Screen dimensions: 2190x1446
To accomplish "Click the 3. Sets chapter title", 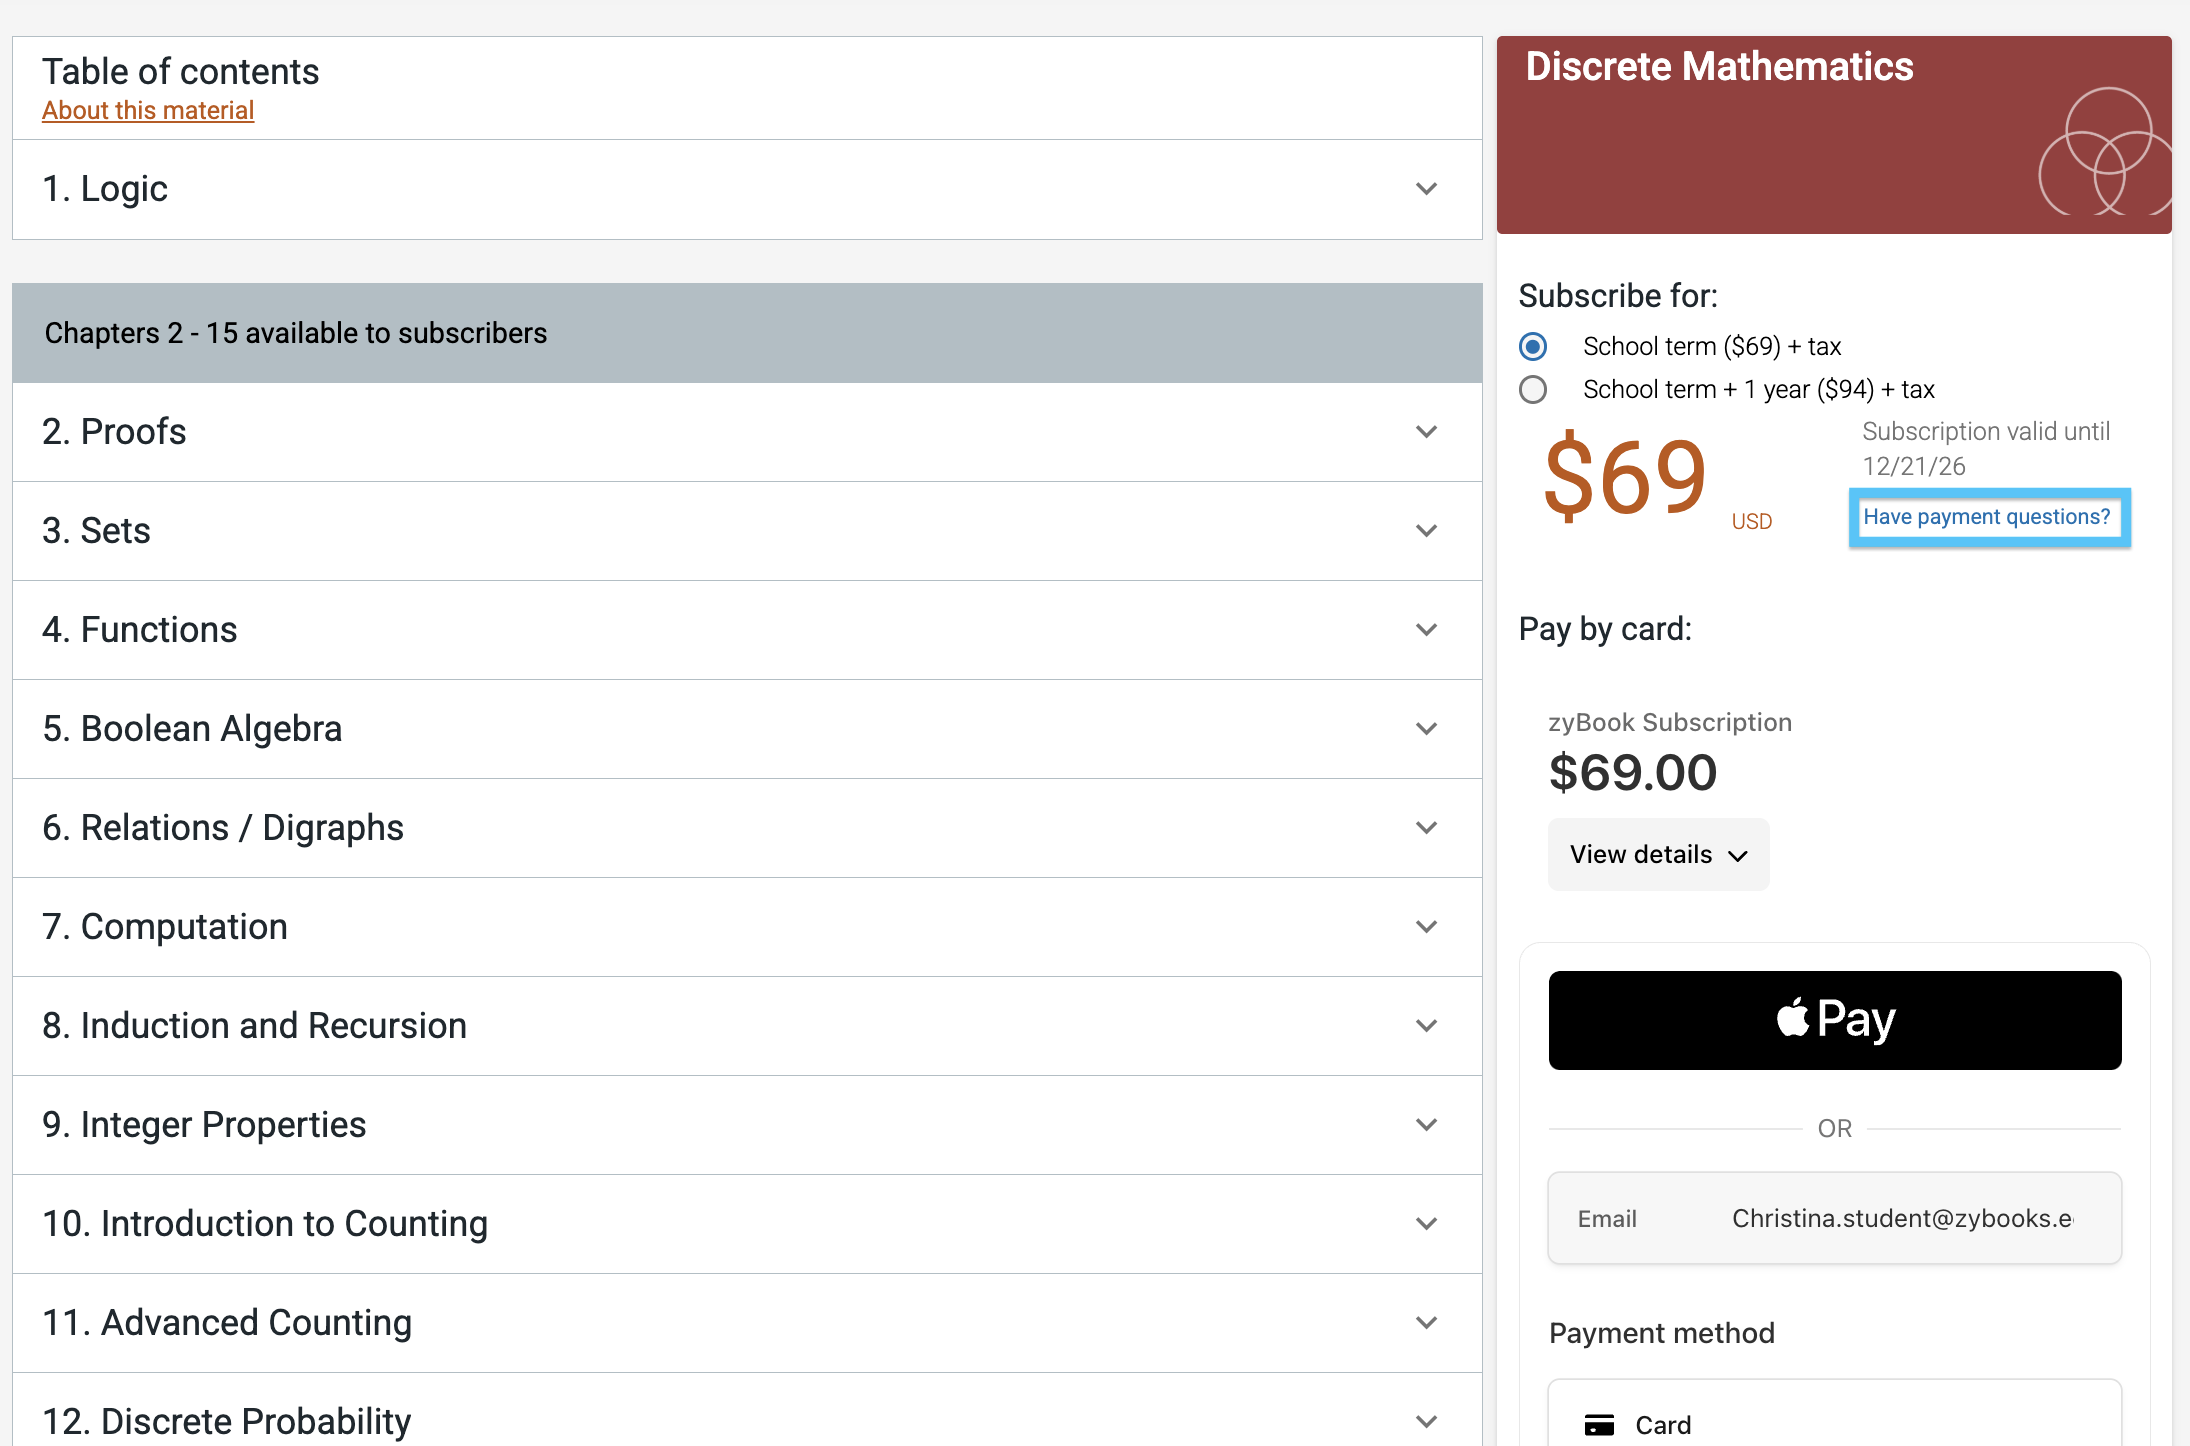I will (x=96, y=531).
